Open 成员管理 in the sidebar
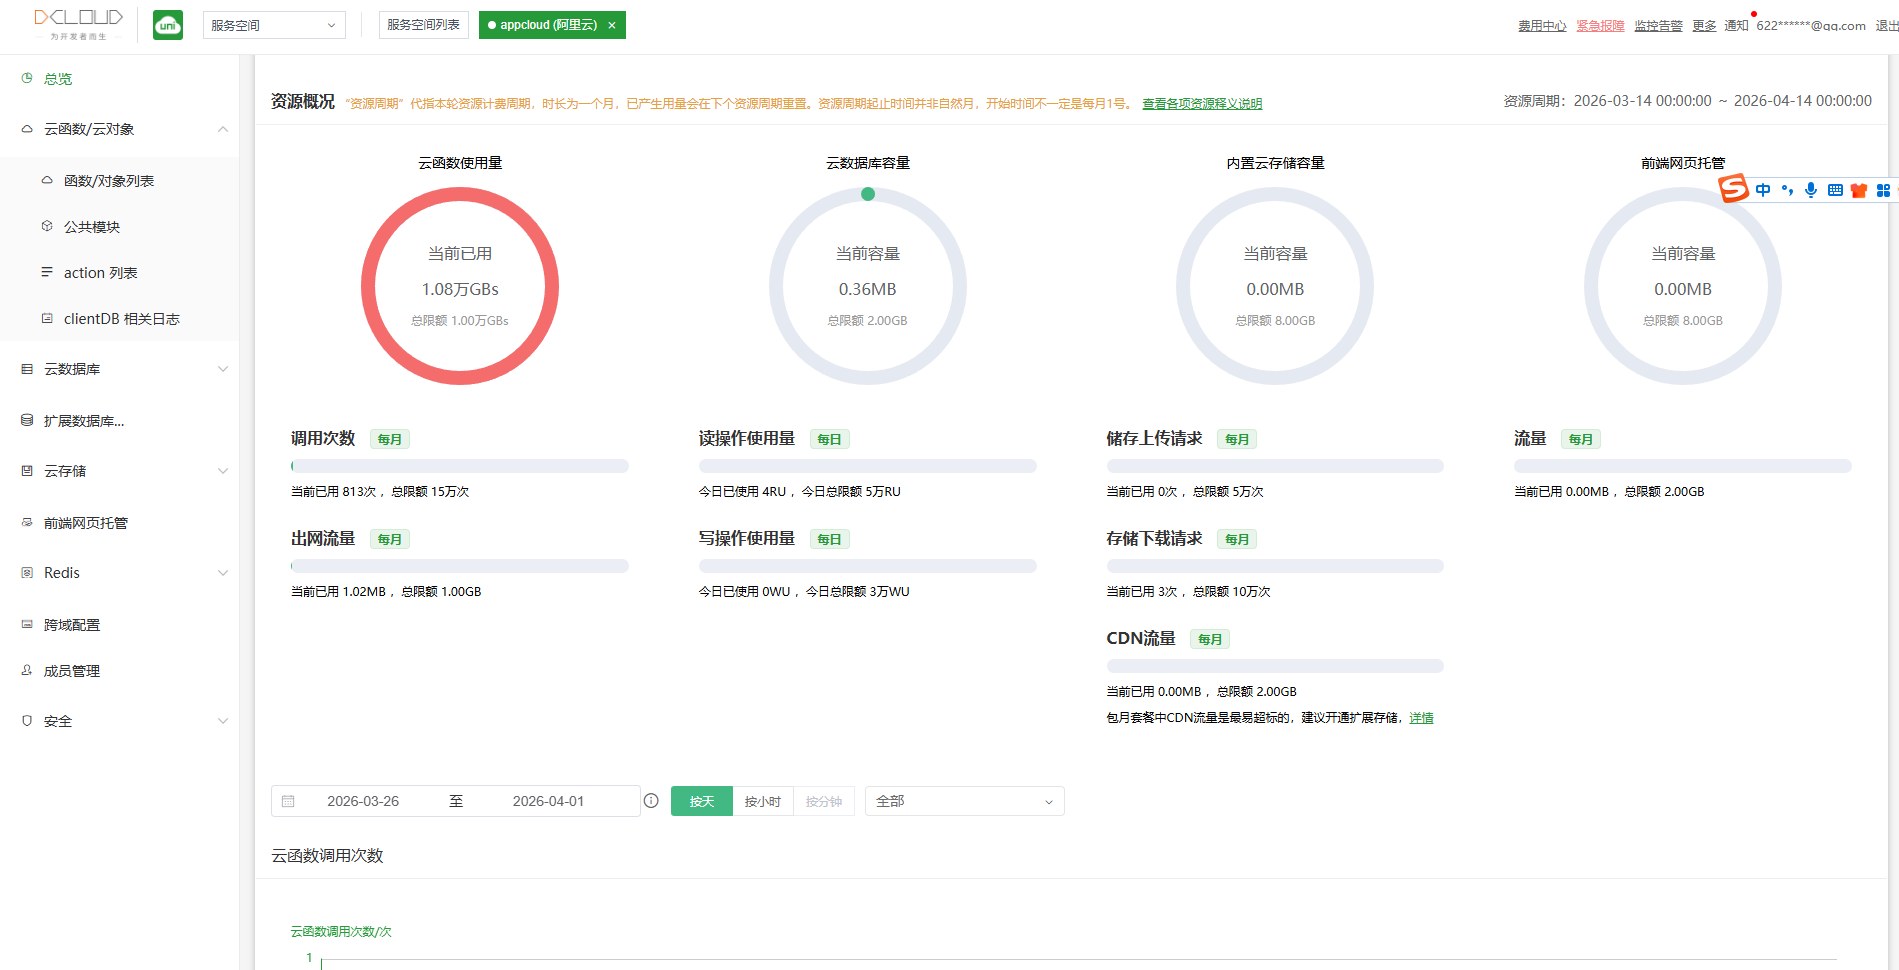1899x970 pixels. (72, 671)
